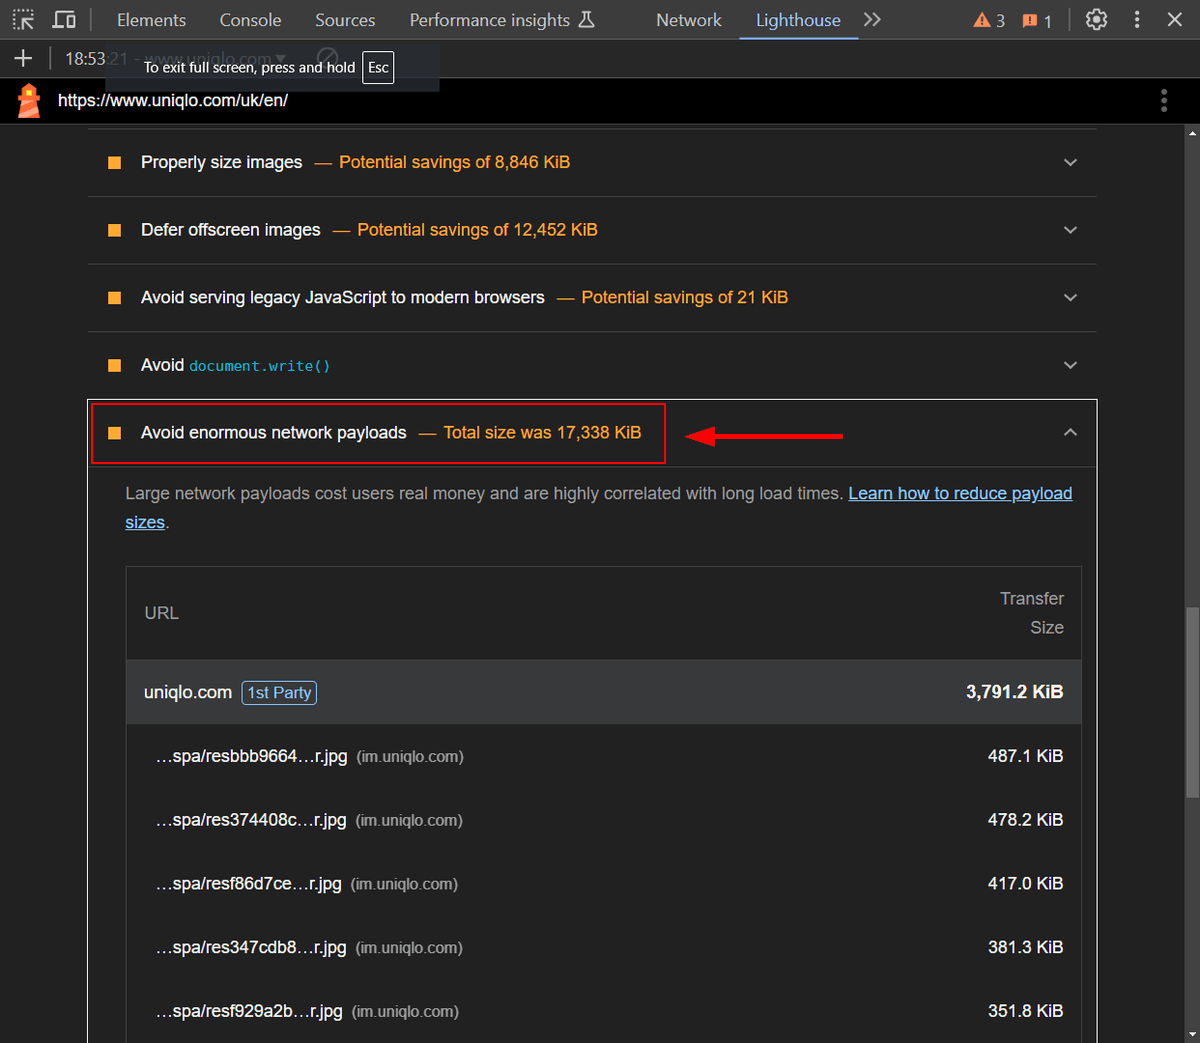Close the DevTools panel
Viewport: 1200px width, 1043px height.
point(1175,20)
